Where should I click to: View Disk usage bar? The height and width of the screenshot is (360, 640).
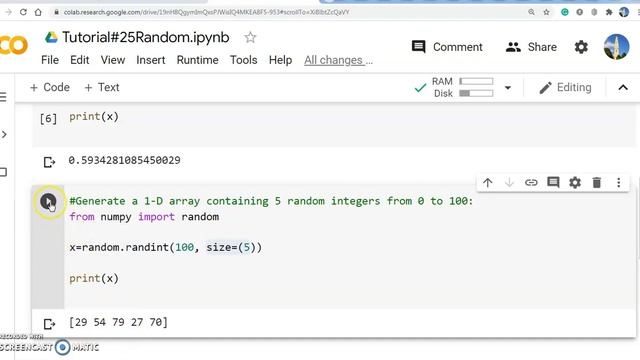476,93
